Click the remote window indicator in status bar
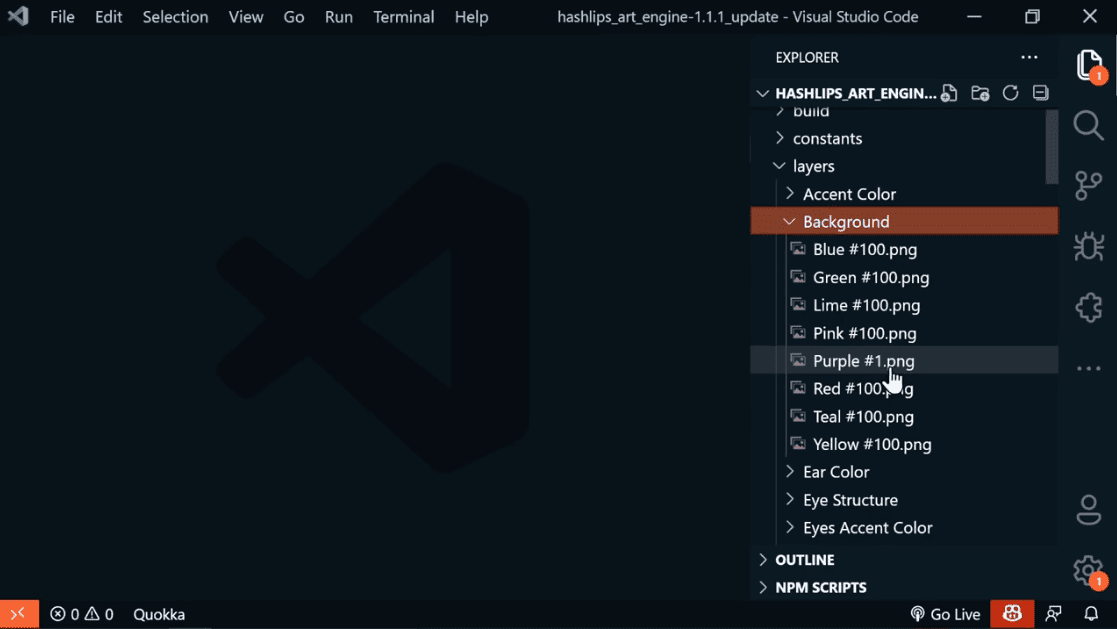The width and height of the screenshot is (1117, 629). (19, 614)
